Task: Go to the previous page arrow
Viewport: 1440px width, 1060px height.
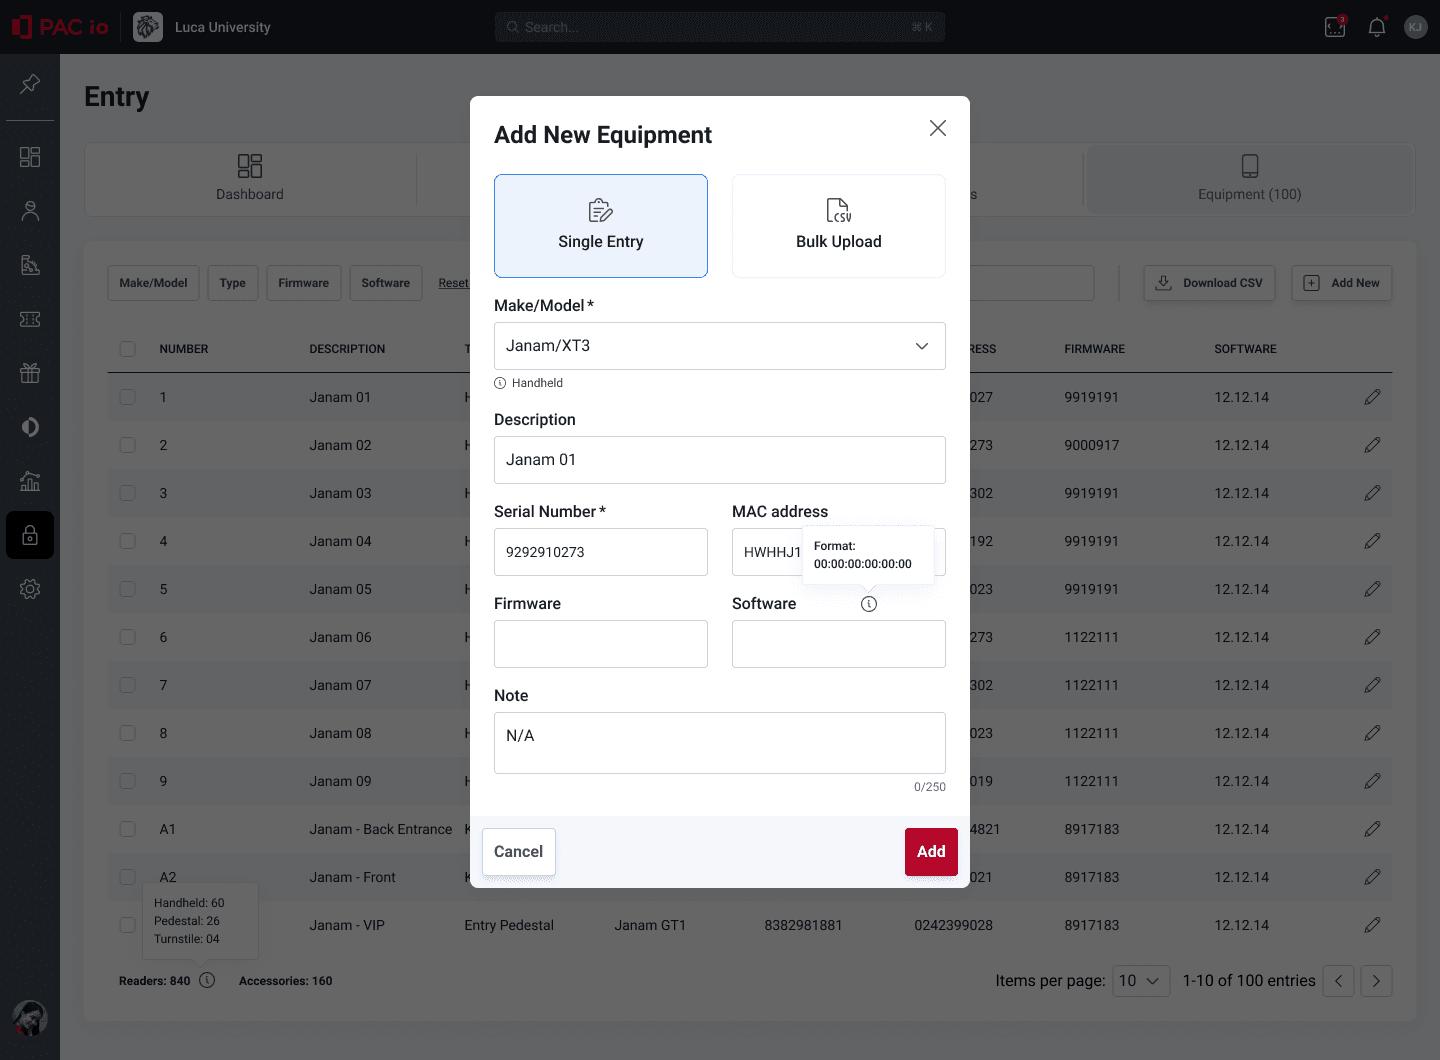Action: tap(1338, 981)
